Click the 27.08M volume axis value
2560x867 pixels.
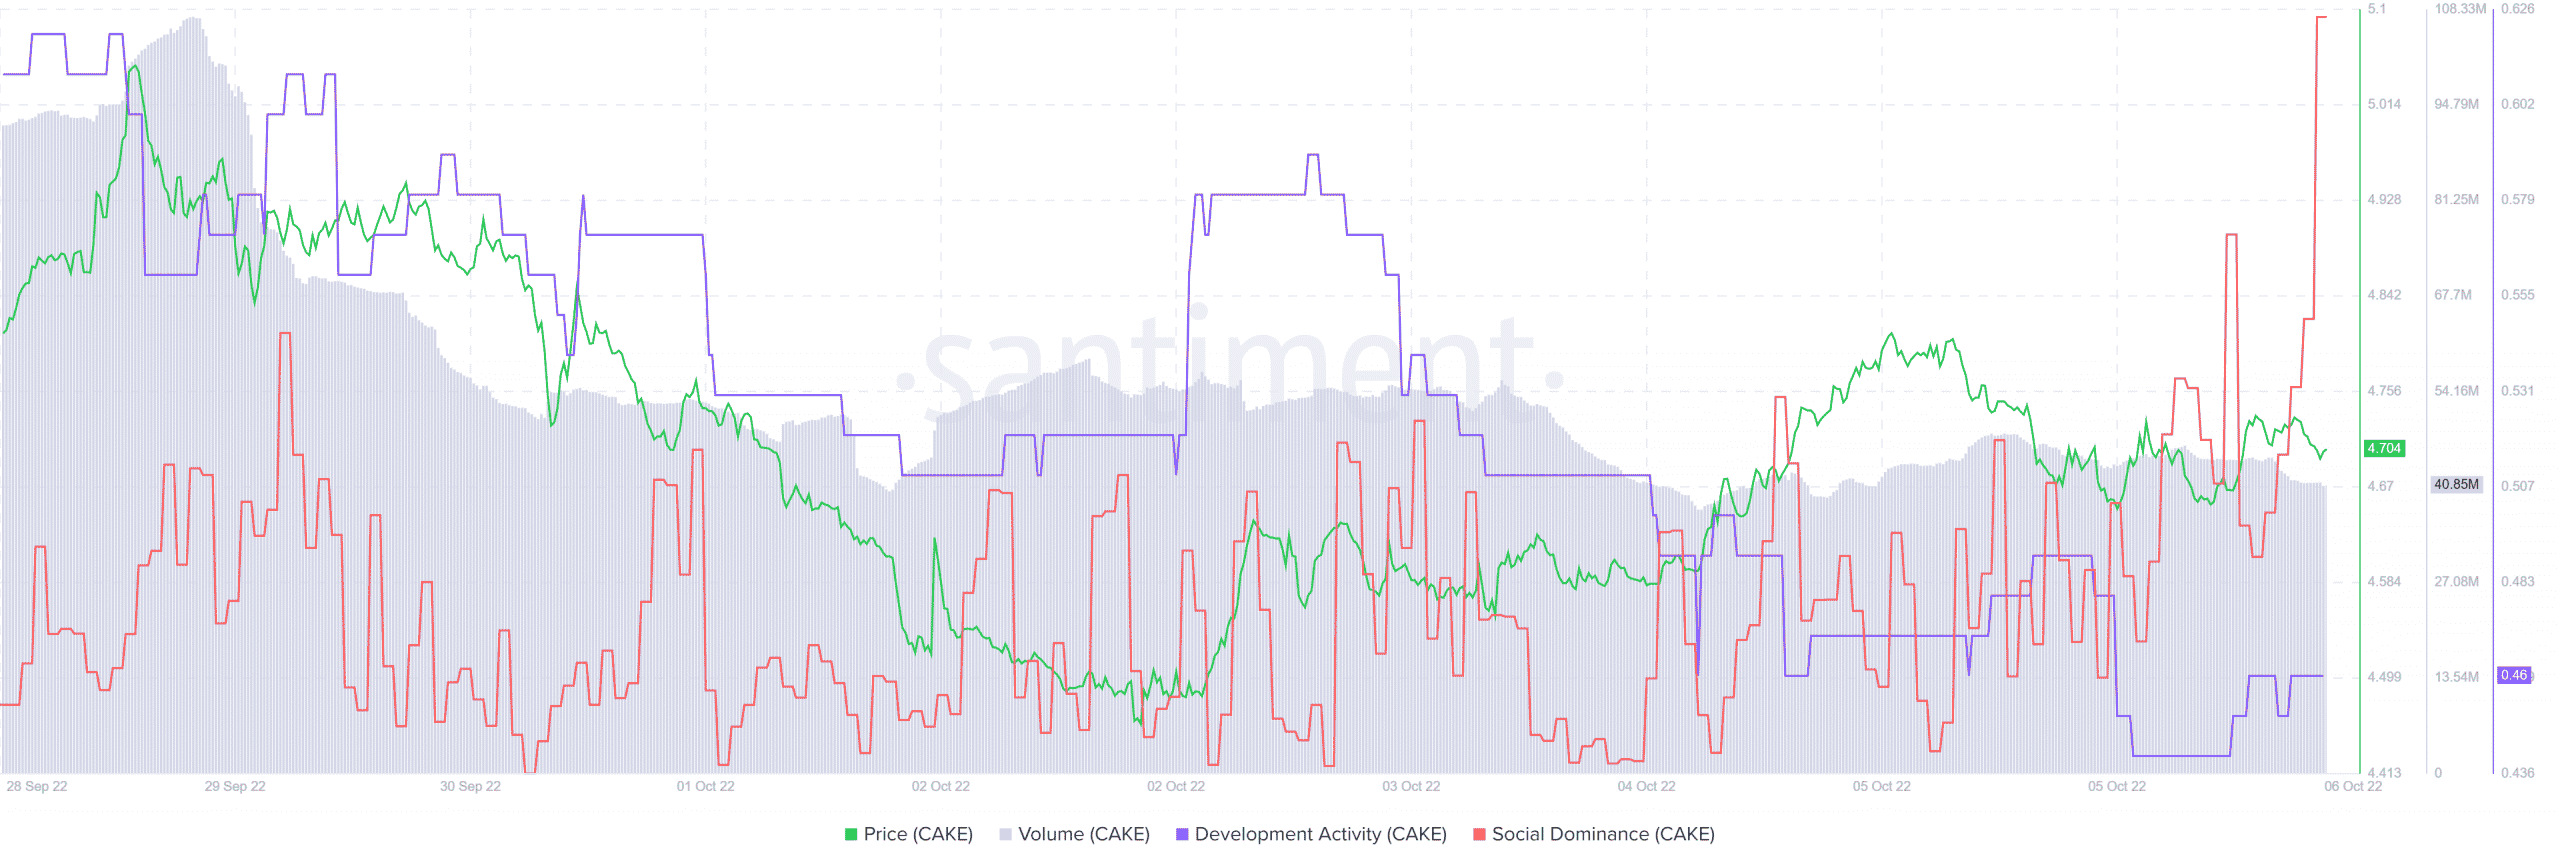2456,582
